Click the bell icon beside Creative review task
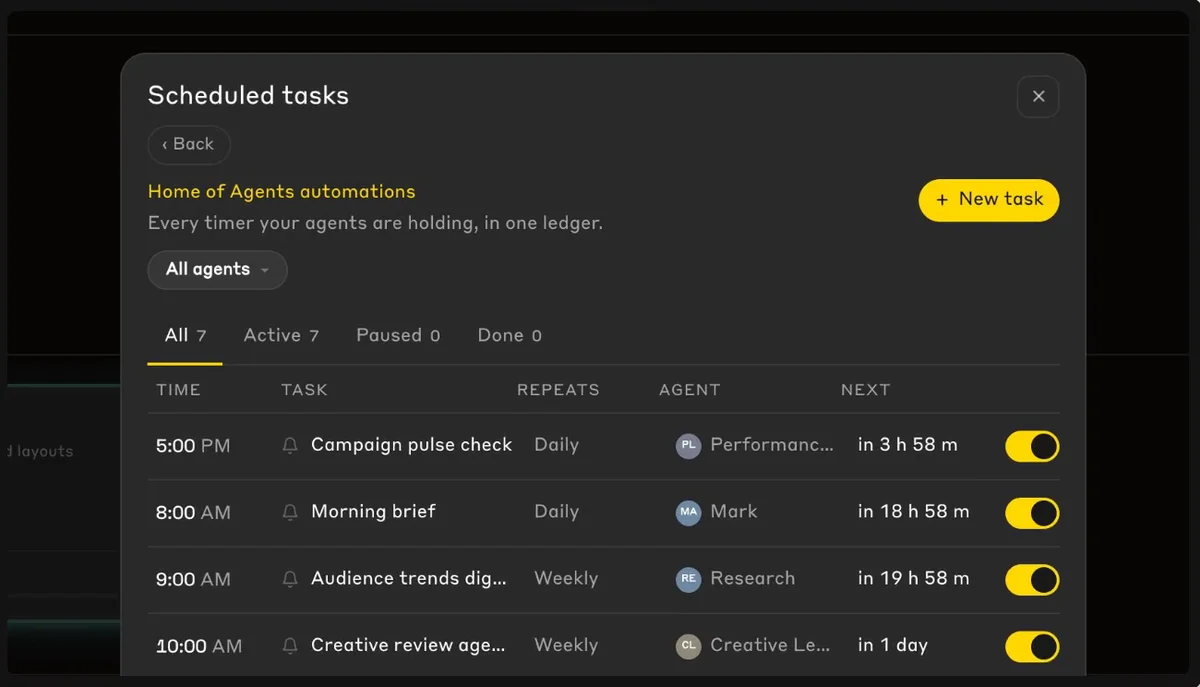 click(290, 646)
